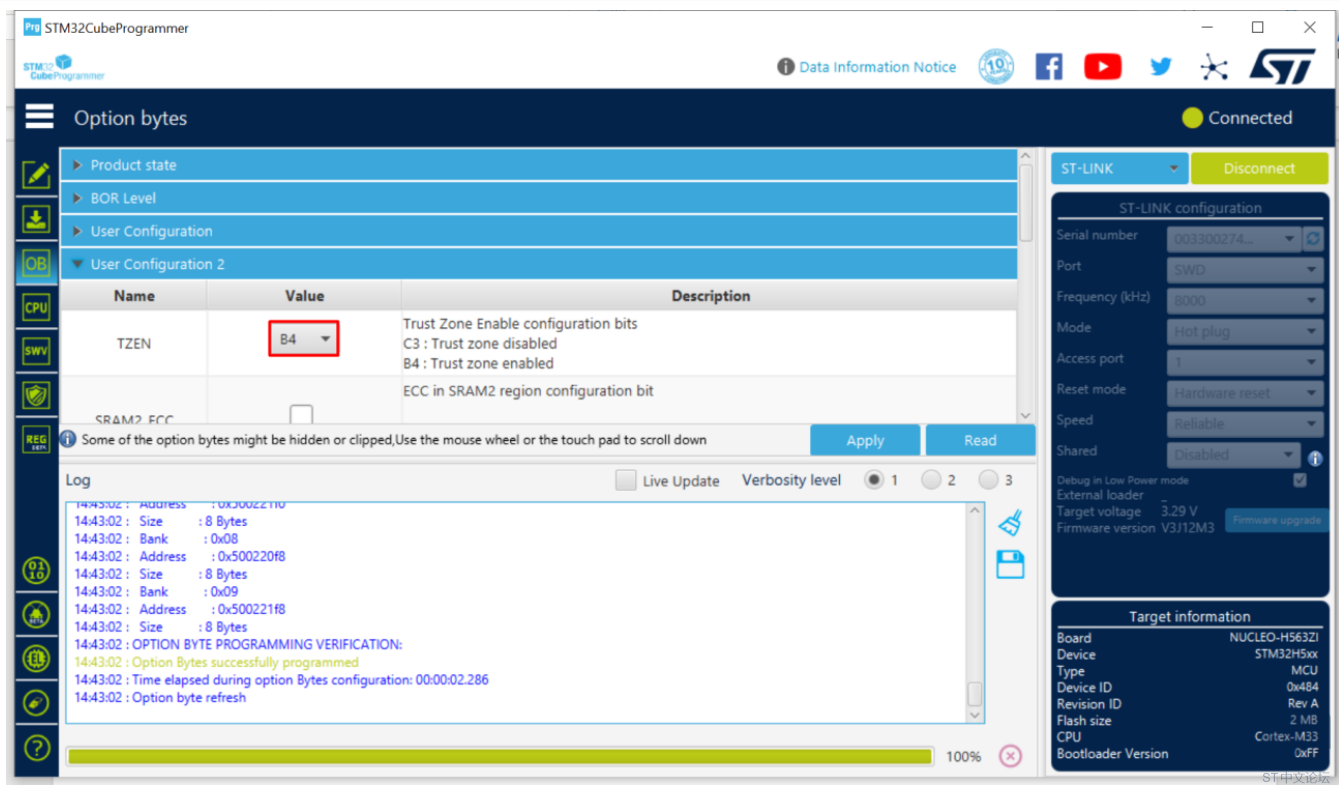This screenshot has width=1339, height=793.
Task: Refresh the ST-LINK serial number list
Action: [1313, 239]
